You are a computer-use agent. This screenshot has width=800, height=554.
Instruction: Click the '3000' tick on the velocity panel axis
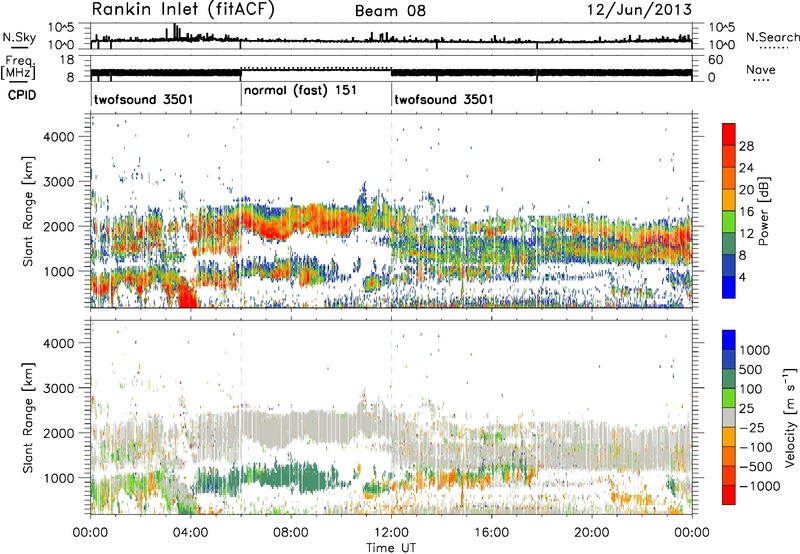(x=59, y=388)
